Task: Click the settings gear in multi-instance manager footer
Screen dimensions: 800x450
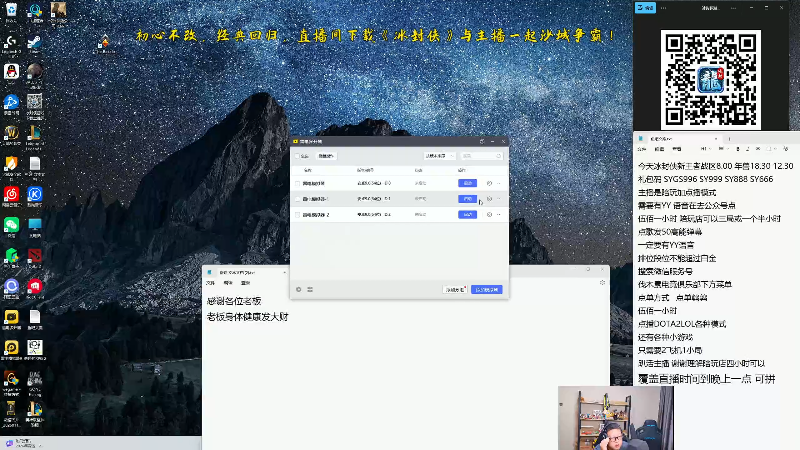Action: (298, 289)
